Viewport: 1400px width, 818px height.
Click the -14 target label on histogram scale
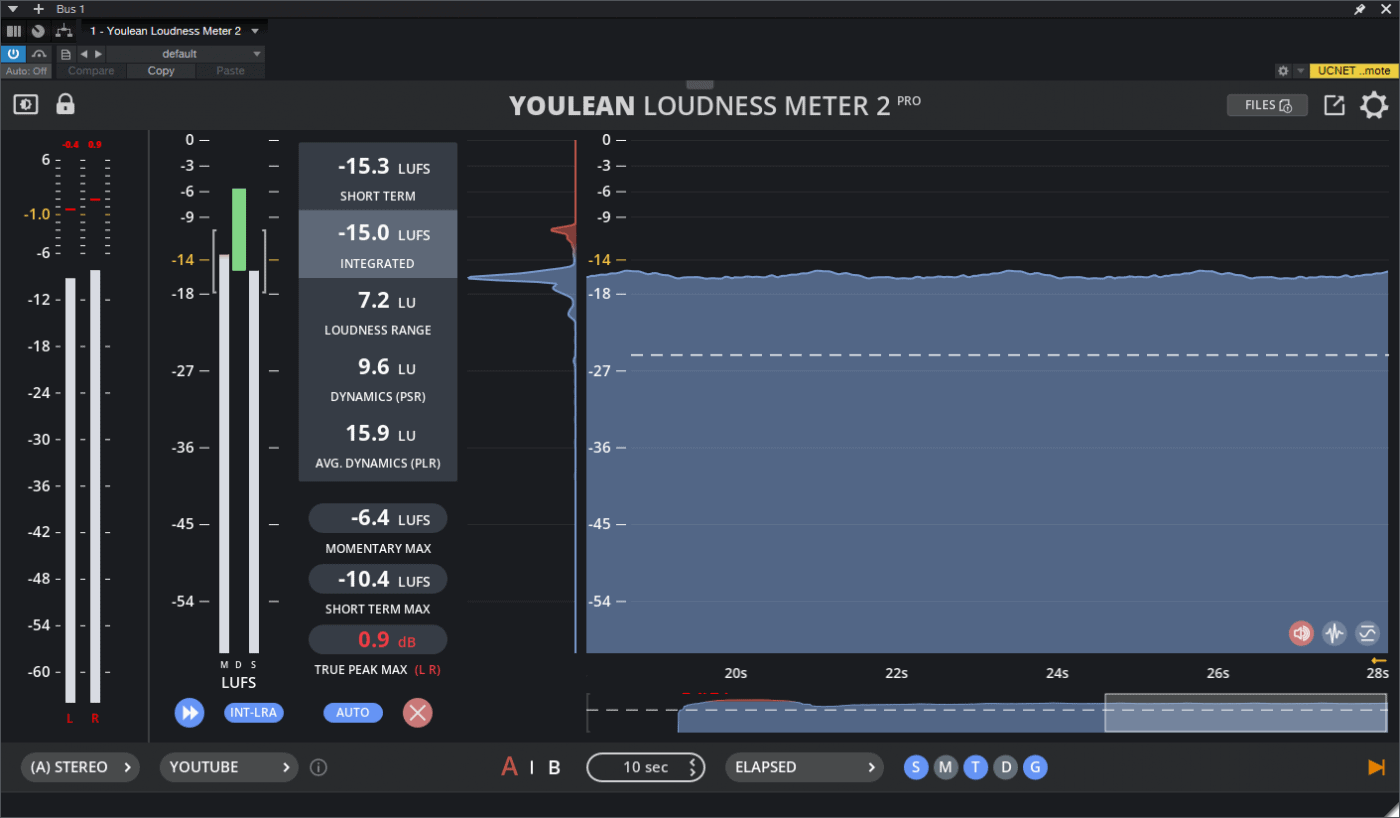point(602,260)
